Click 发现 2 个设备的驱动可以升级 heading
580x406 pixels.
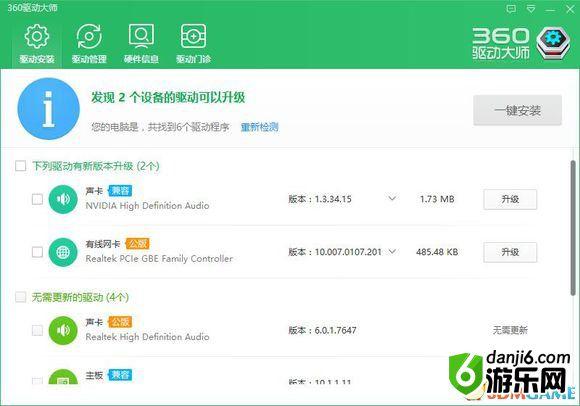coord(168,98)
